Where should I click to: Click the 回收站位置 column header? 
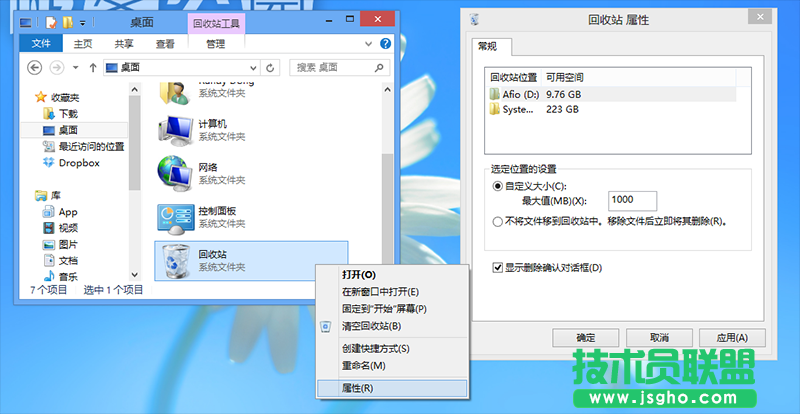513,78
